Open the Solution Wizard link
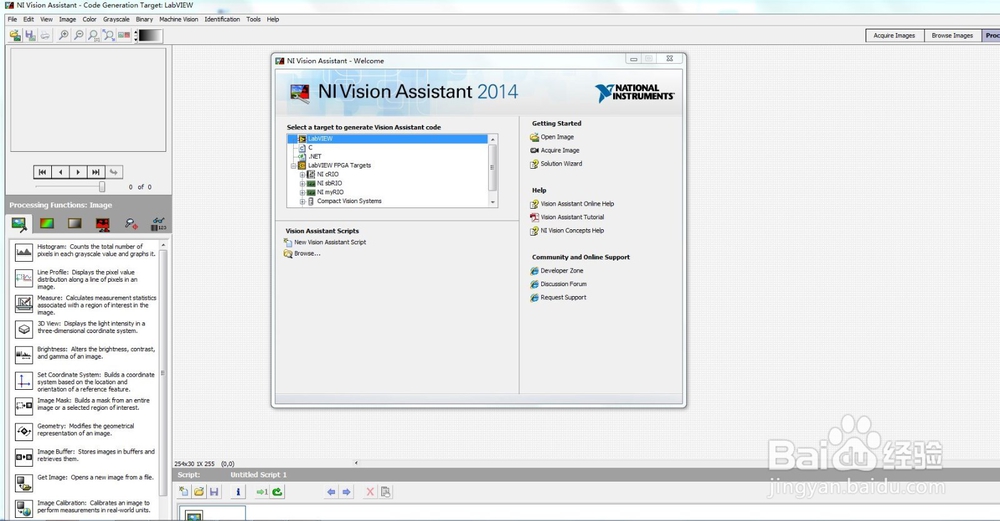Screen dimensions: 1000x521 (x=561, y=164)
